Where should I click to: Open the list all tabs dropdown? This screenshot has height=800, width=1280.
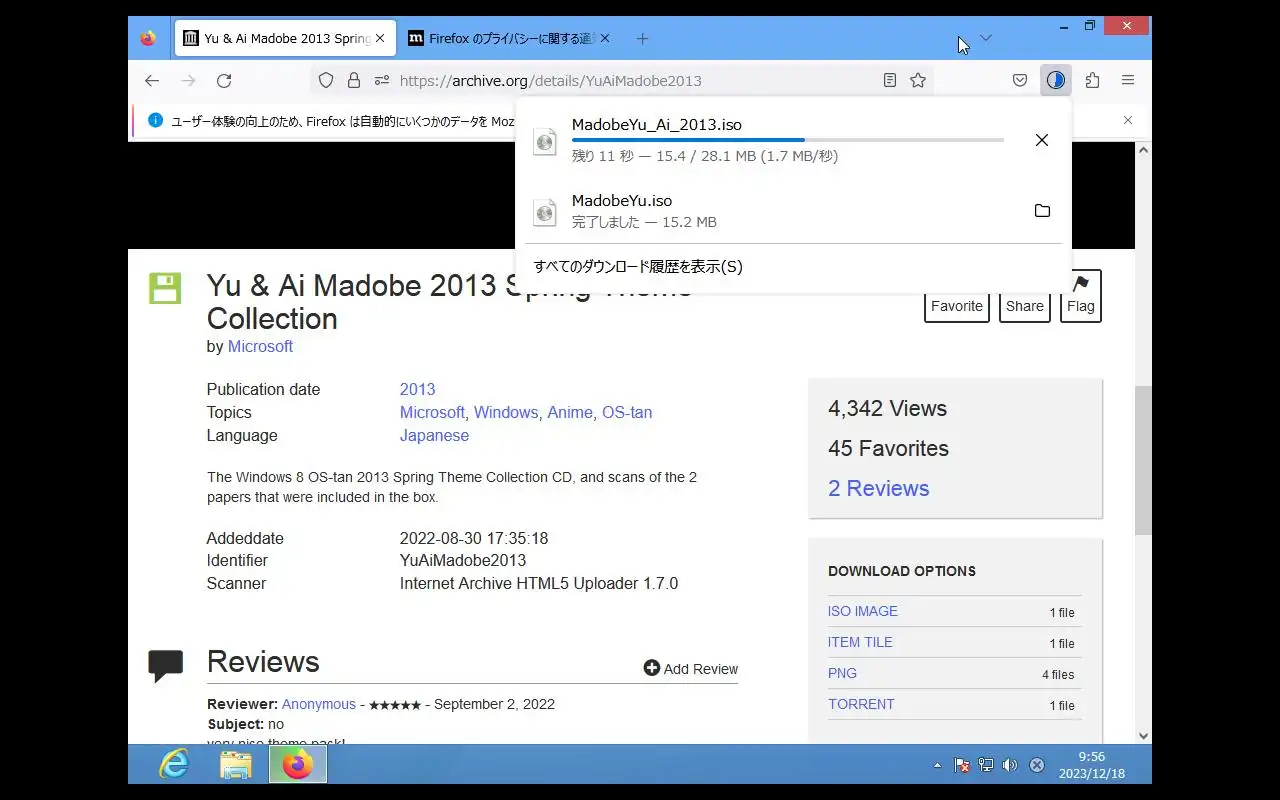(986, 39)
